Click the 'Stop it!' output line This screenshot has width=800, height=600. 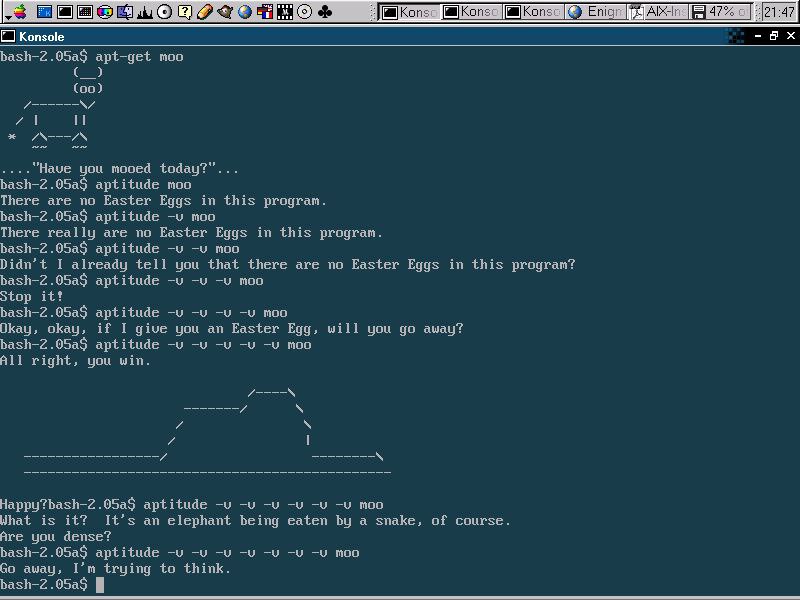click(32, 296)
